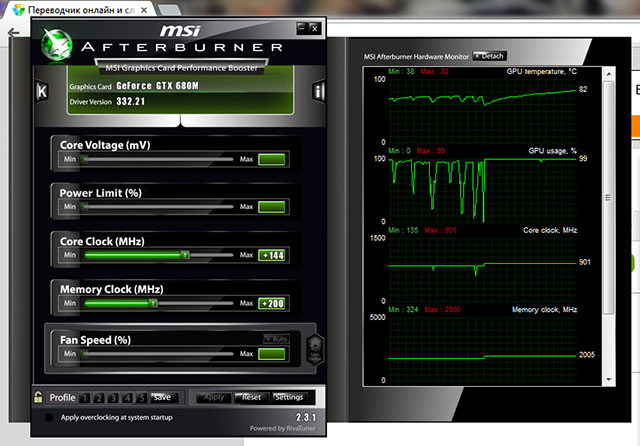The image size is (640, 446).
Task: Select profile slot 5
Action: pyautogui.click(x=141, y=397)
